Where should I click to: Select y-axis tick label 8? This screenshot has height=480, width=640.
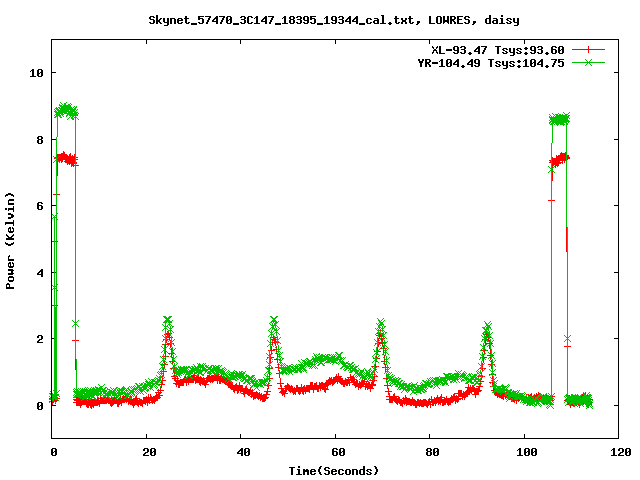pos(40,140)
